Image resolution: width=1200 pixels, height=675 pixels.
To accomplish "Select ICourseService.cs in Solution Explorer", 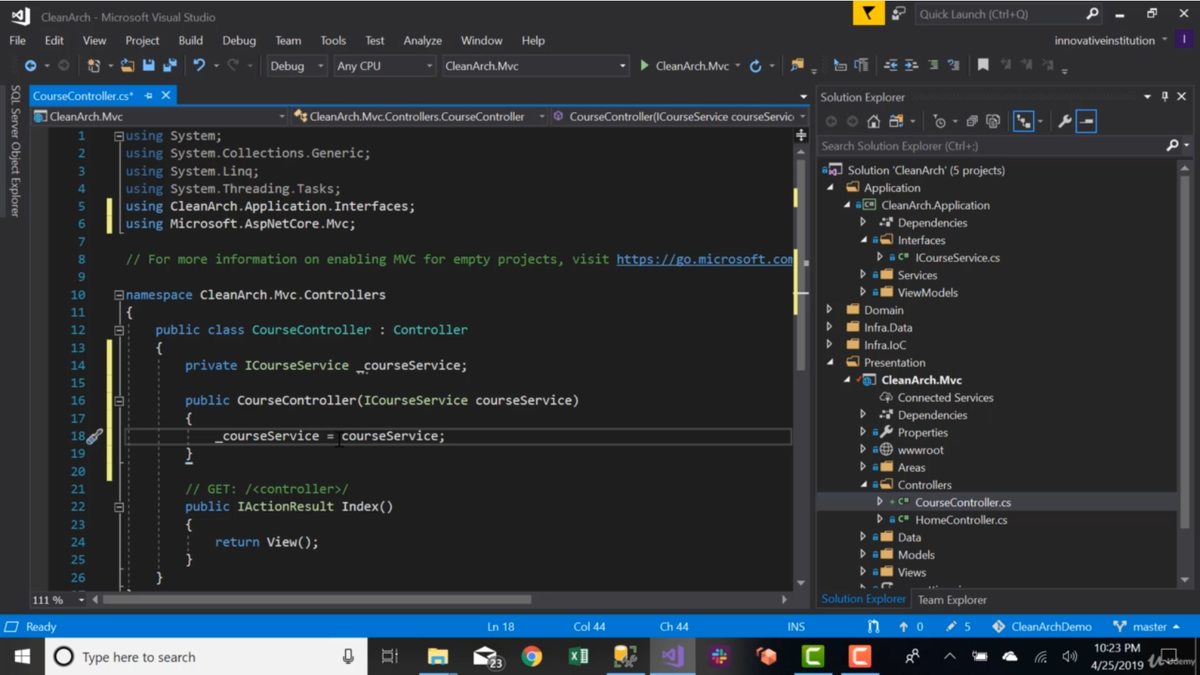I will 957,258.
